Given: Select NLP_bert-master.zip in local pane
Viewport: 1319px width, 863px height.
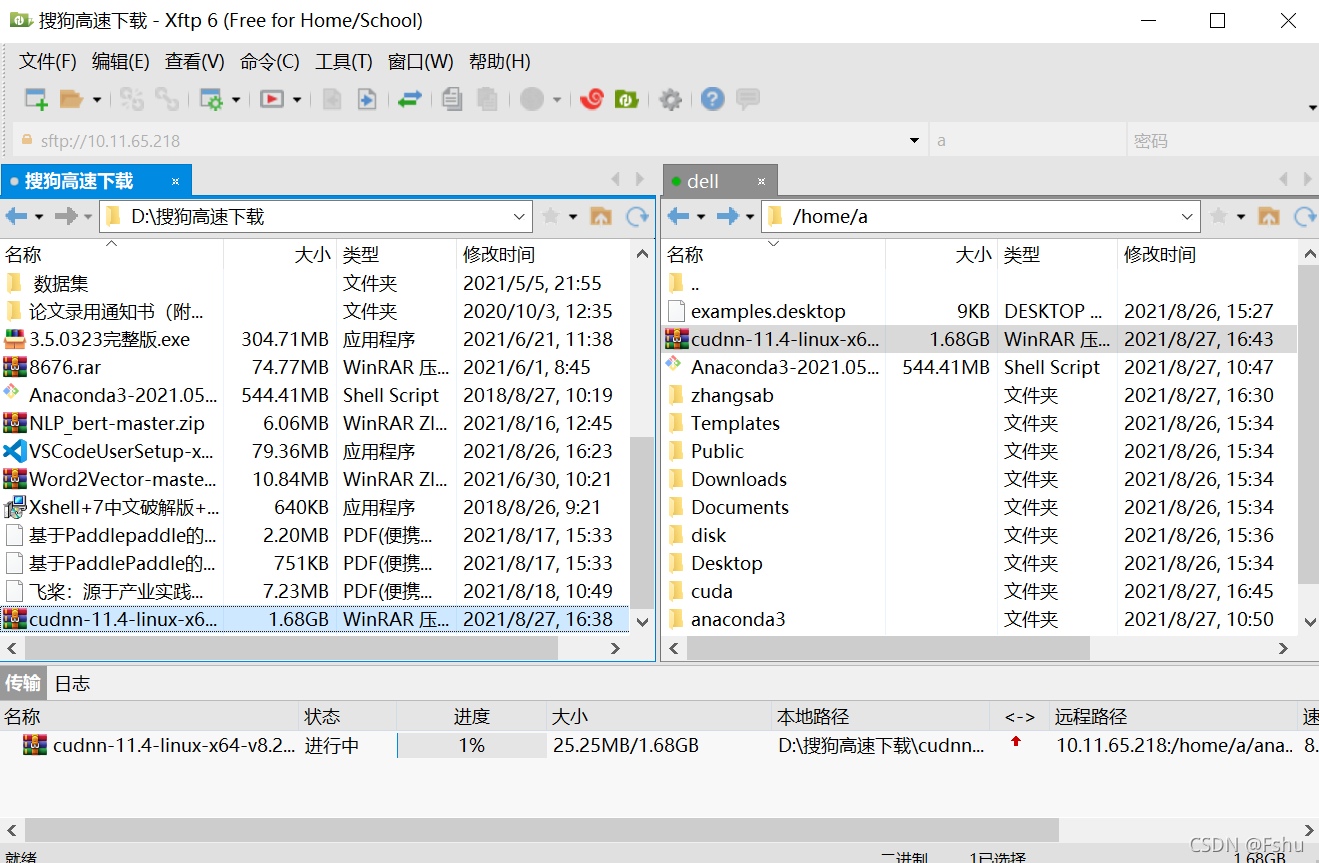Looking at the screenshot, I should click(315, 423).
